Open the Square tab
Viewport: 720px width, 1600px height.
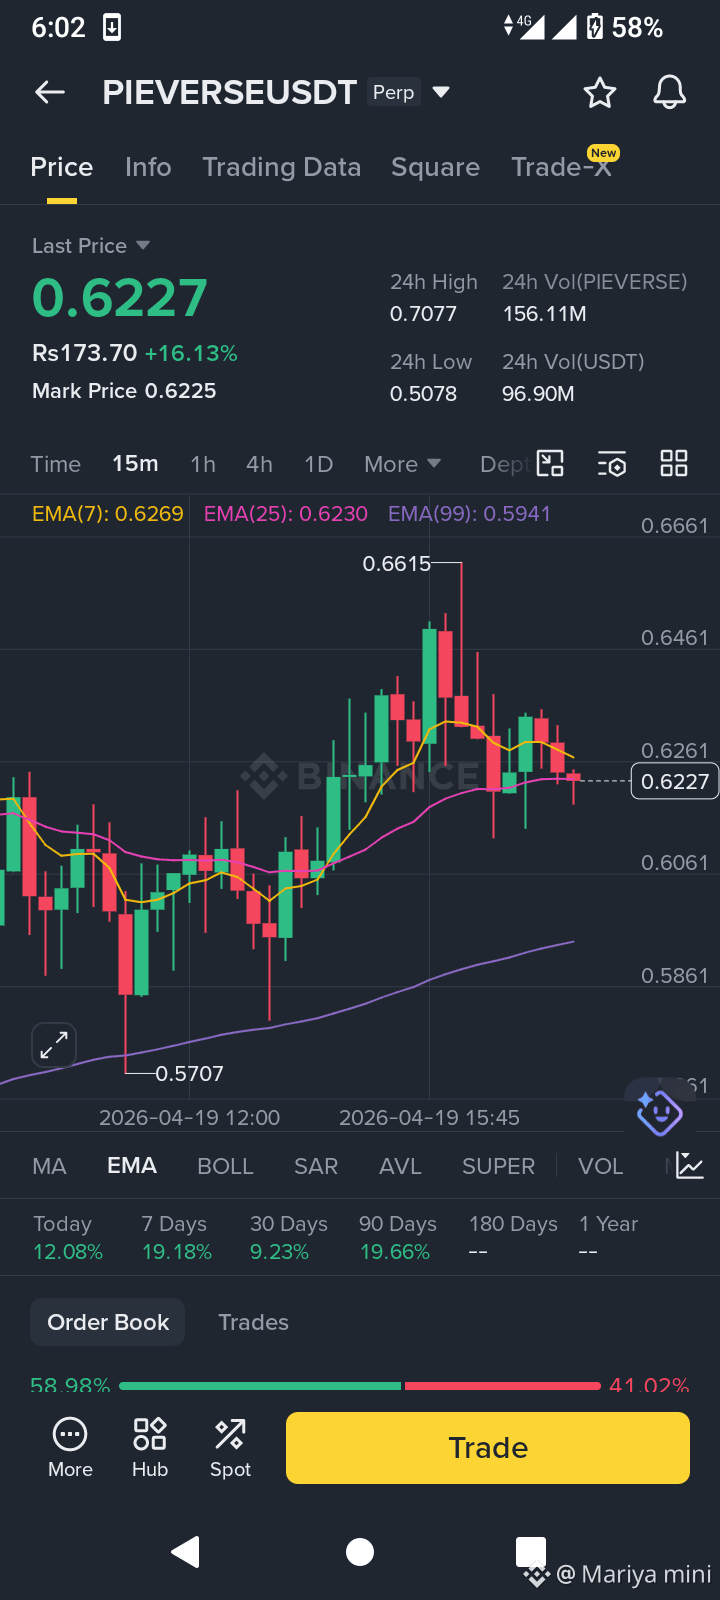(435, 167)
